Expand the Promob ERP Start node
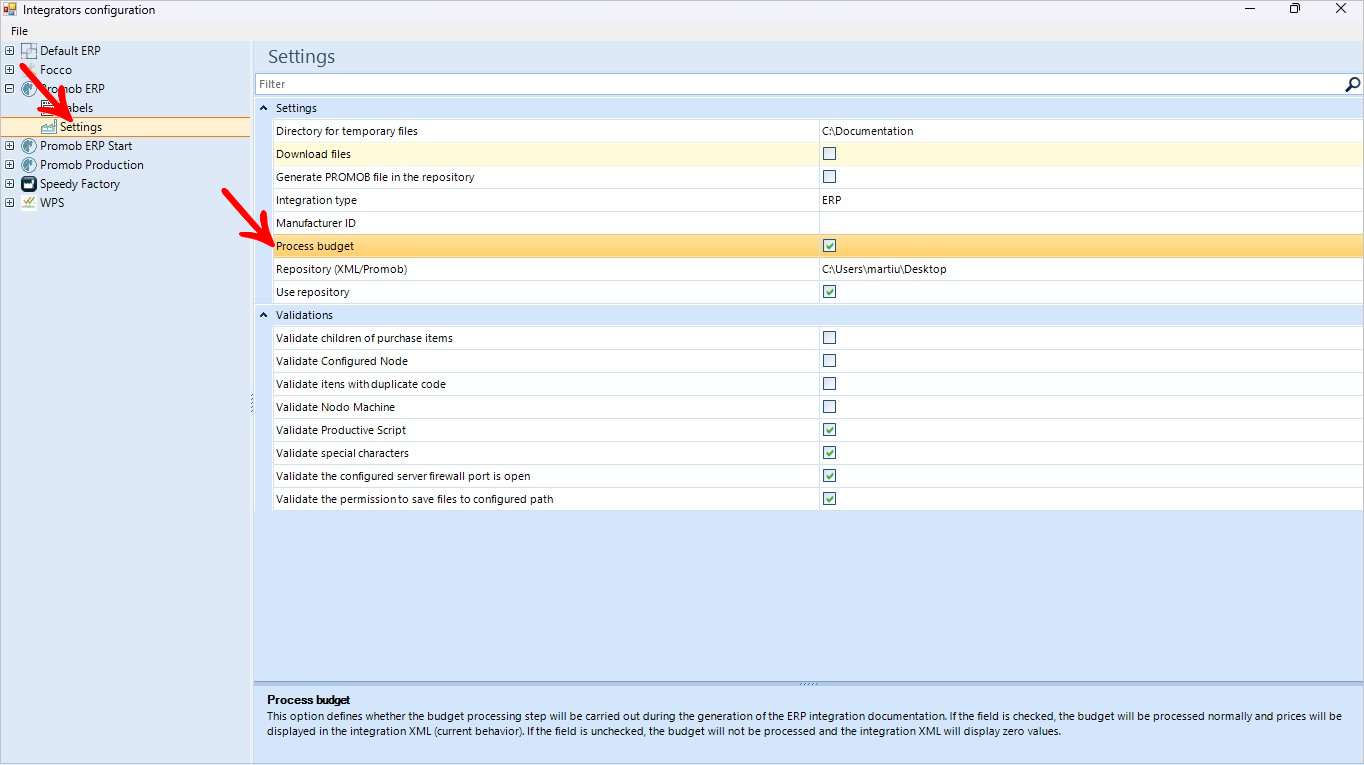This screenshot has height=765, width=1364. 10,146
